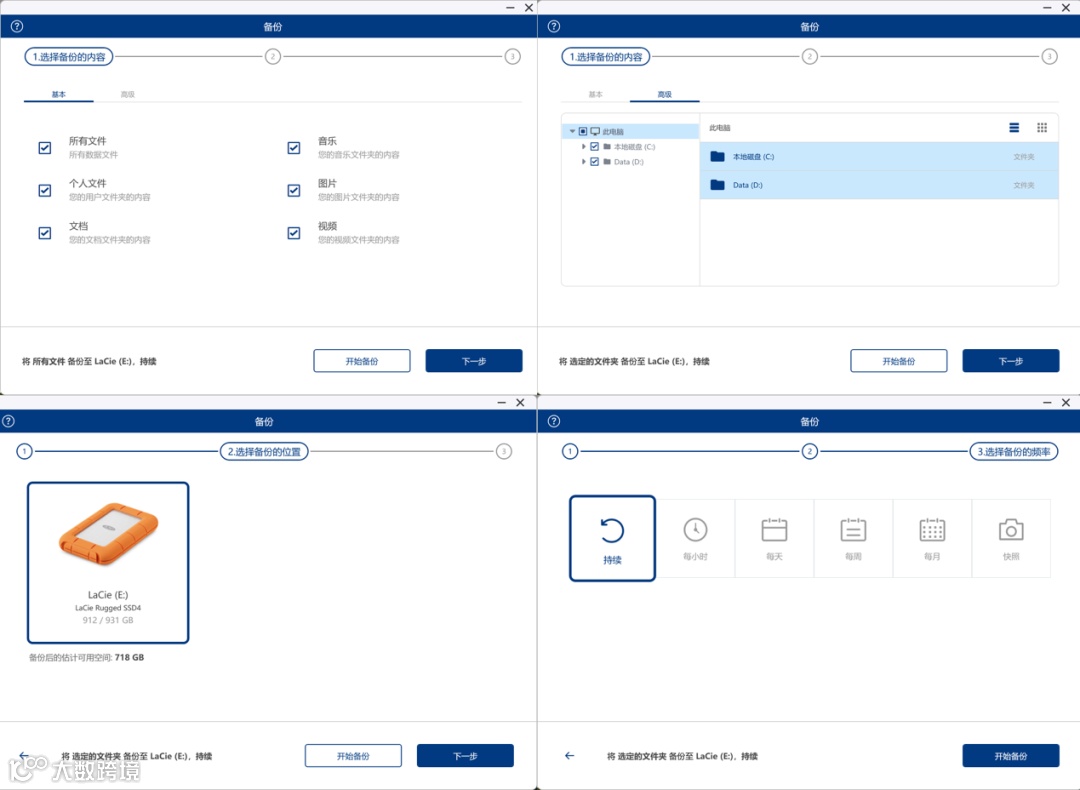Click 3.选择备份的频率 step pill
The image size is (1080, 790).
[x=1014, y=451]
